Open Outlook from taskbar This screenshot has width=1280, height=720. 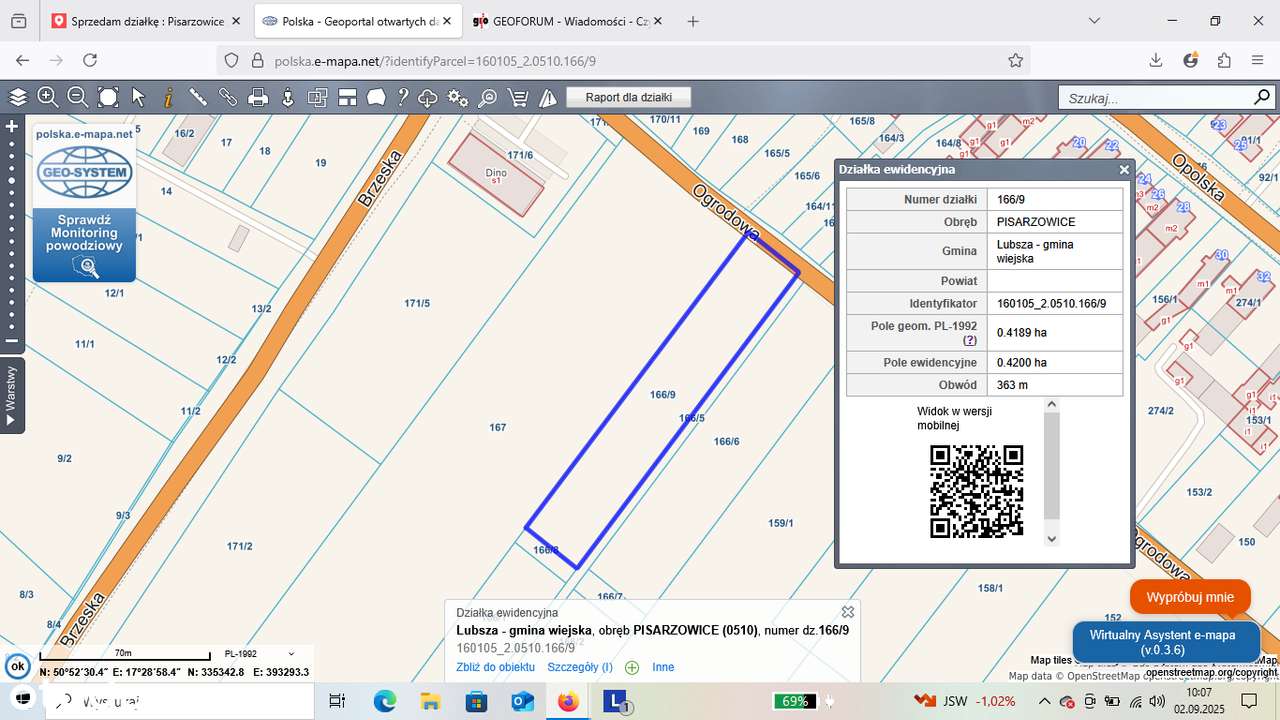coord(523,701)
